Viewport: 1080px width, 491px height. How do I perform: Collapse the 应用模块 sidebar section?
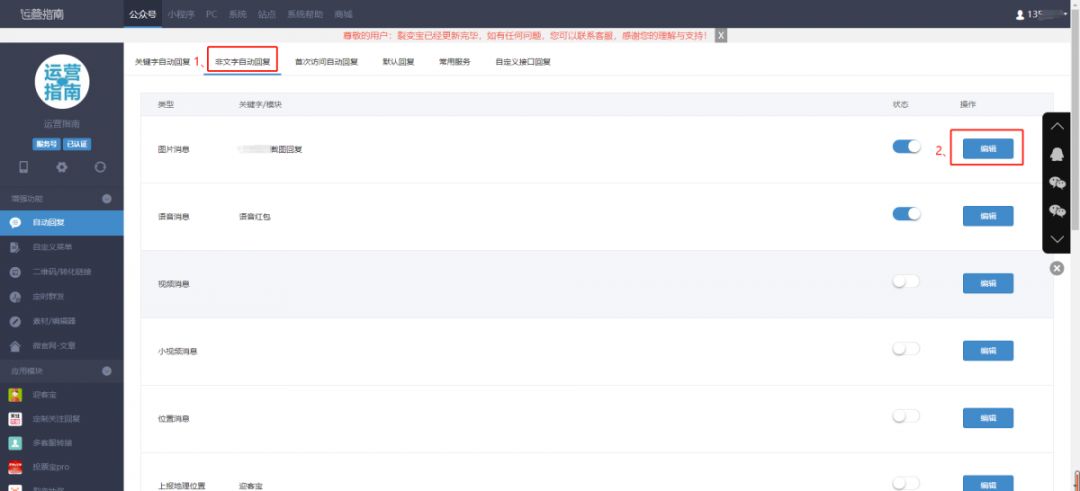[107, 371]
